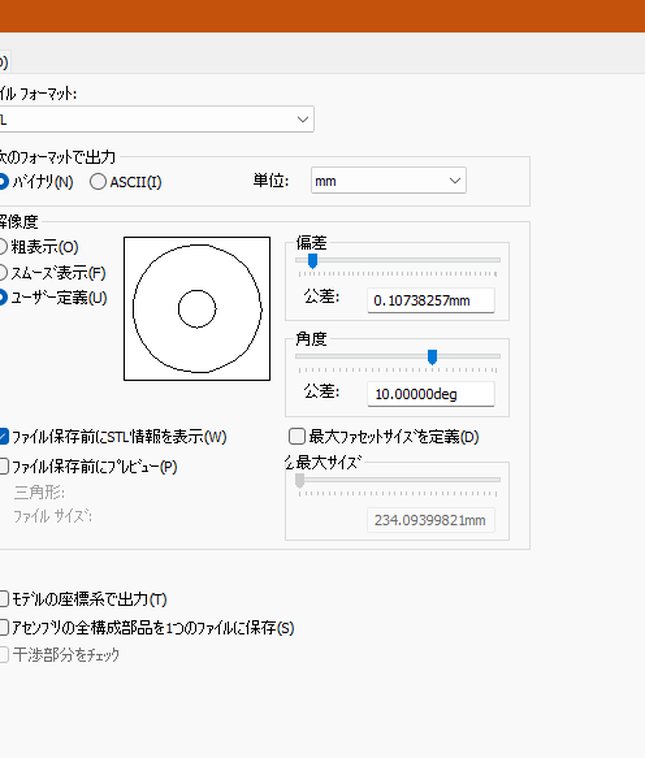Viewport: 645px width, 758px height.
Task: Open the file format dropdown
Action: pyautogui.click(x=157, y=119)
